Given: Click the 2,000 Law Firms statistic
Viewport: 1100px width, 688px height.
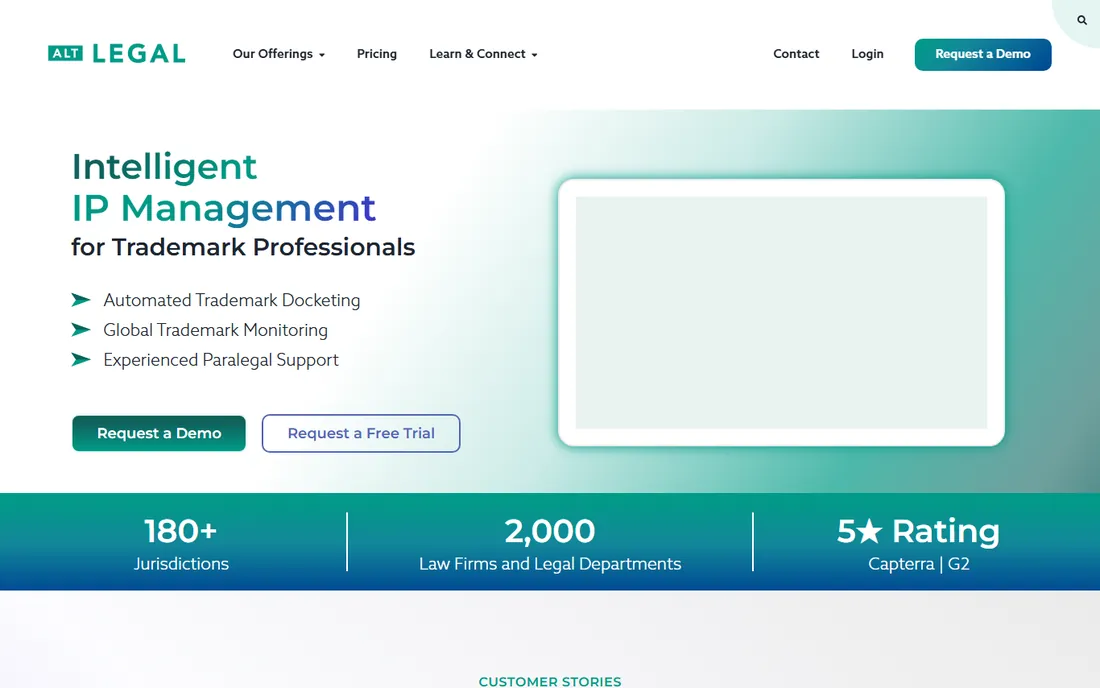Looking at the screenshot, I should pyautogui.click(x=550, y=544).
